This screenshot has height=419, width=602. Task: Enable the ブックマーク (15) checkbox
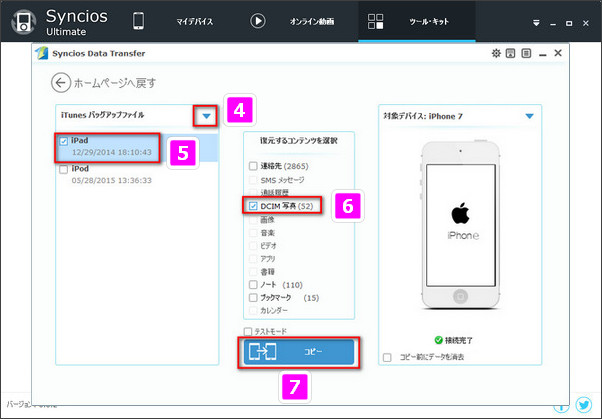[253, 298]
